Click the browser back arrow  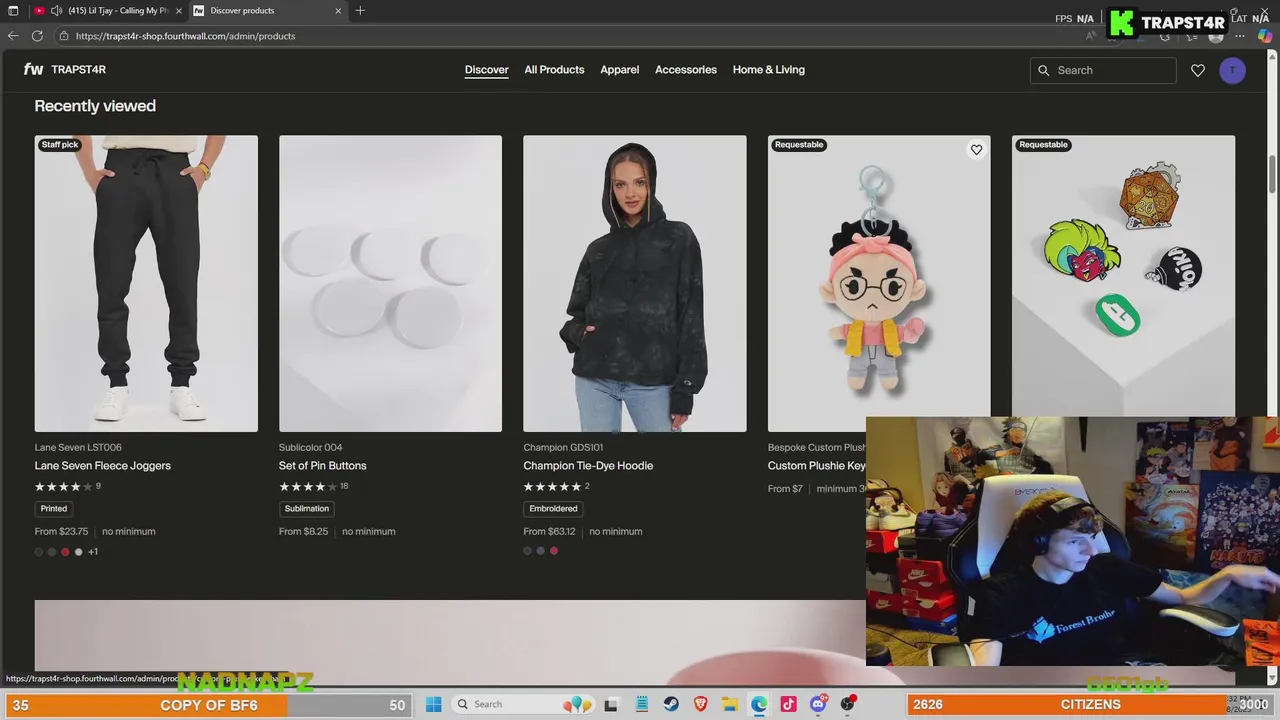pyautogui.click(x=13, y=36)
